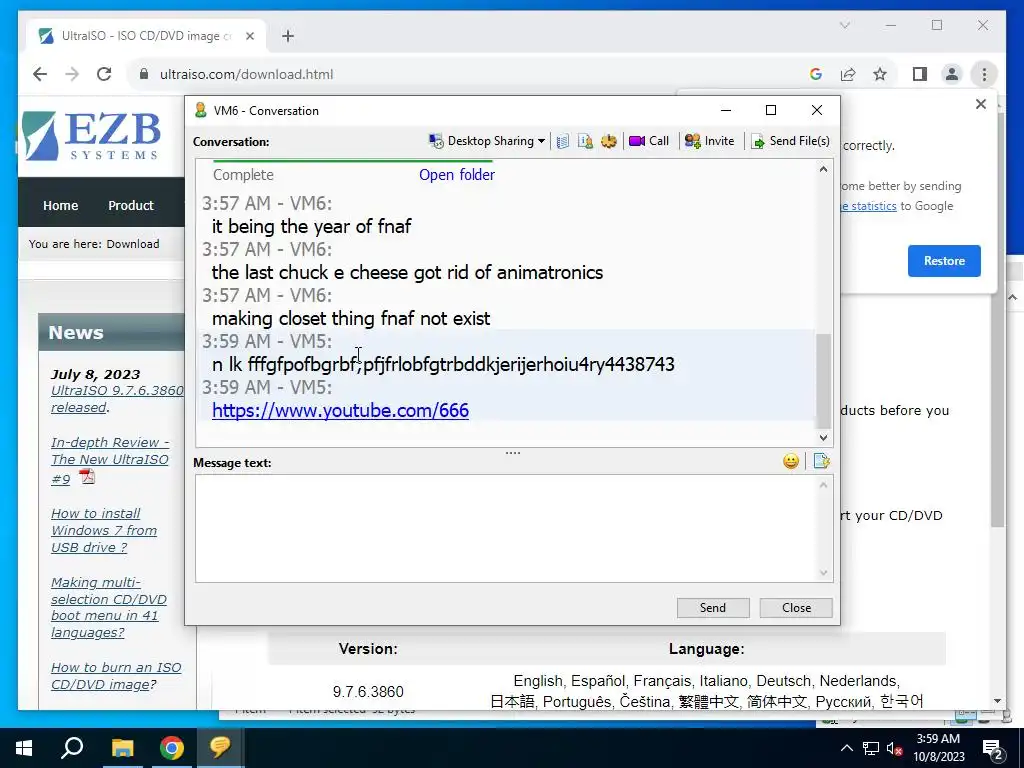Dismiss Chrome restore popup with X
Image resolution: width=1024 pixels, height=768 pixels.
click(x=980, y=104)
